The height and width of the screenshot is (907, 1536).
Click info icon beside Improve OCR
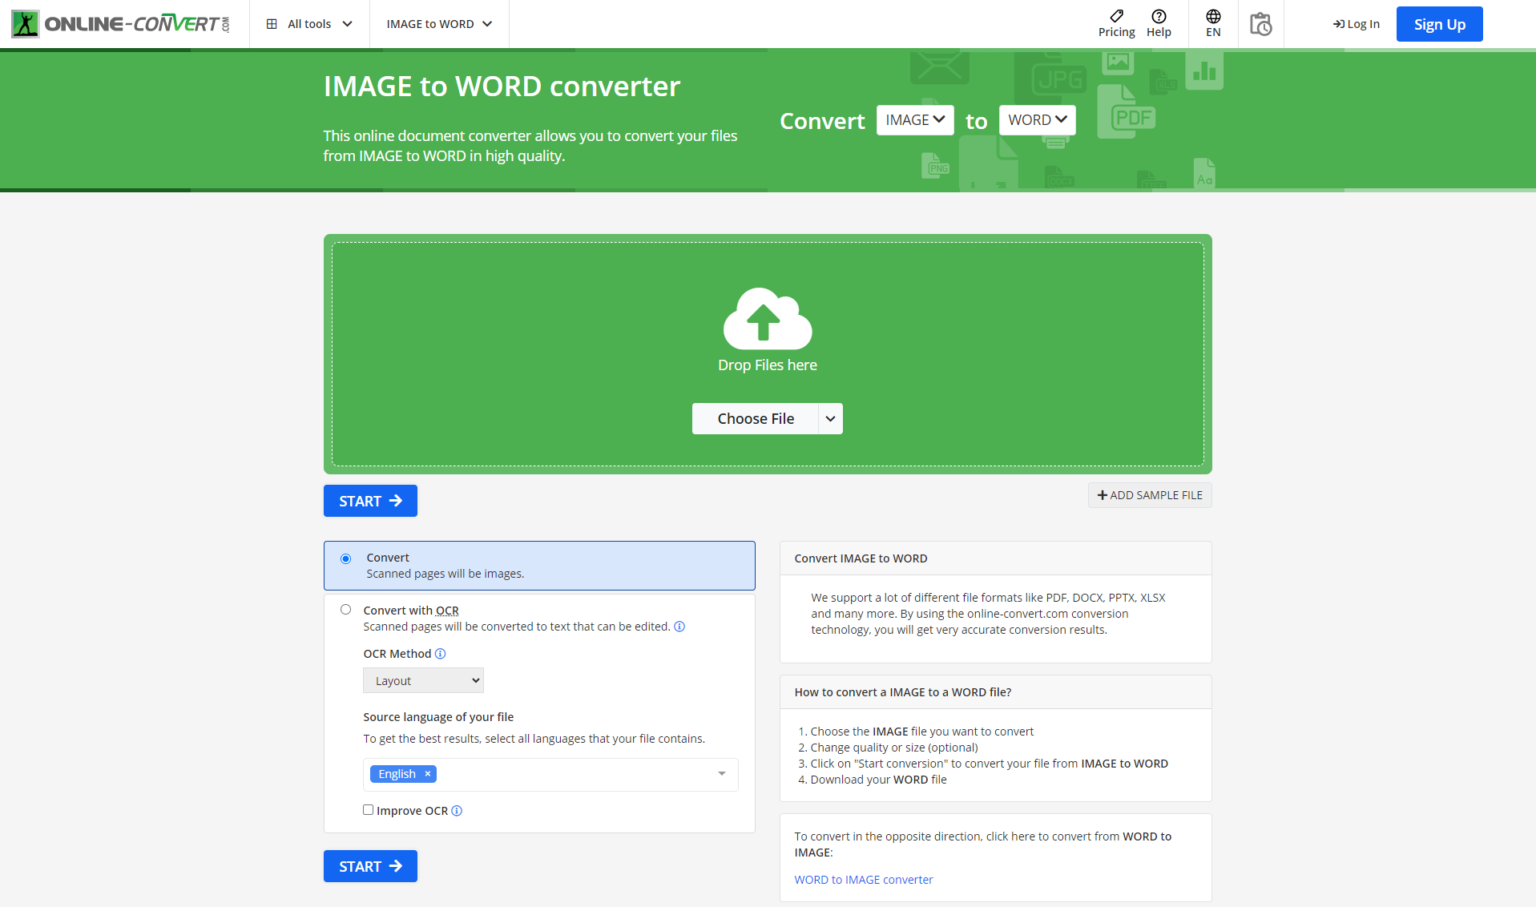coord(457,811)
